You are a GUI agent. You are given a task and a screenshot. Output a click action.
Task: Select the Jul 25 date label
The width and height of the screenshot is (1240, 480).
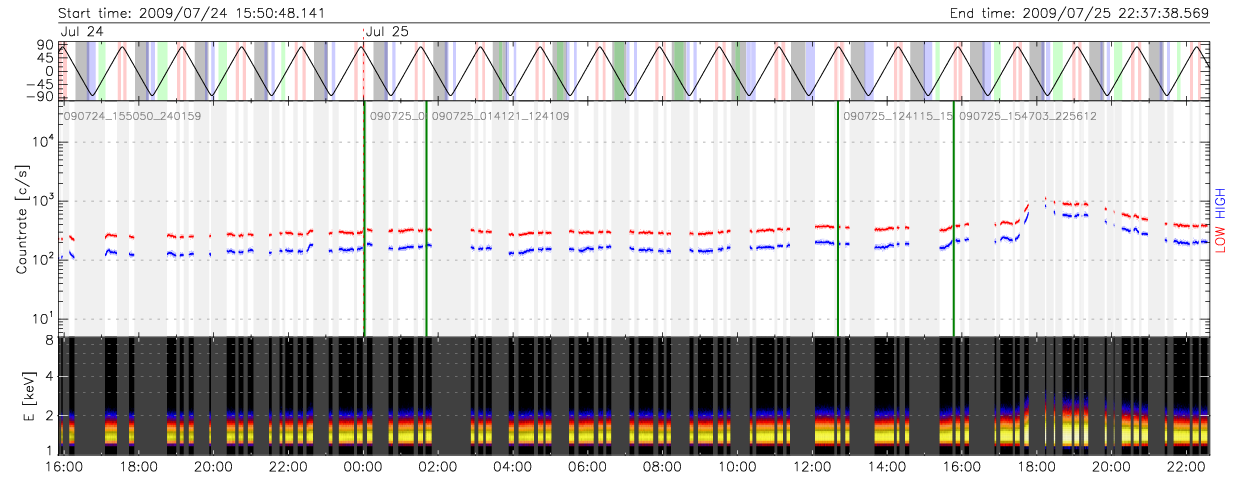tap(387, 32)
